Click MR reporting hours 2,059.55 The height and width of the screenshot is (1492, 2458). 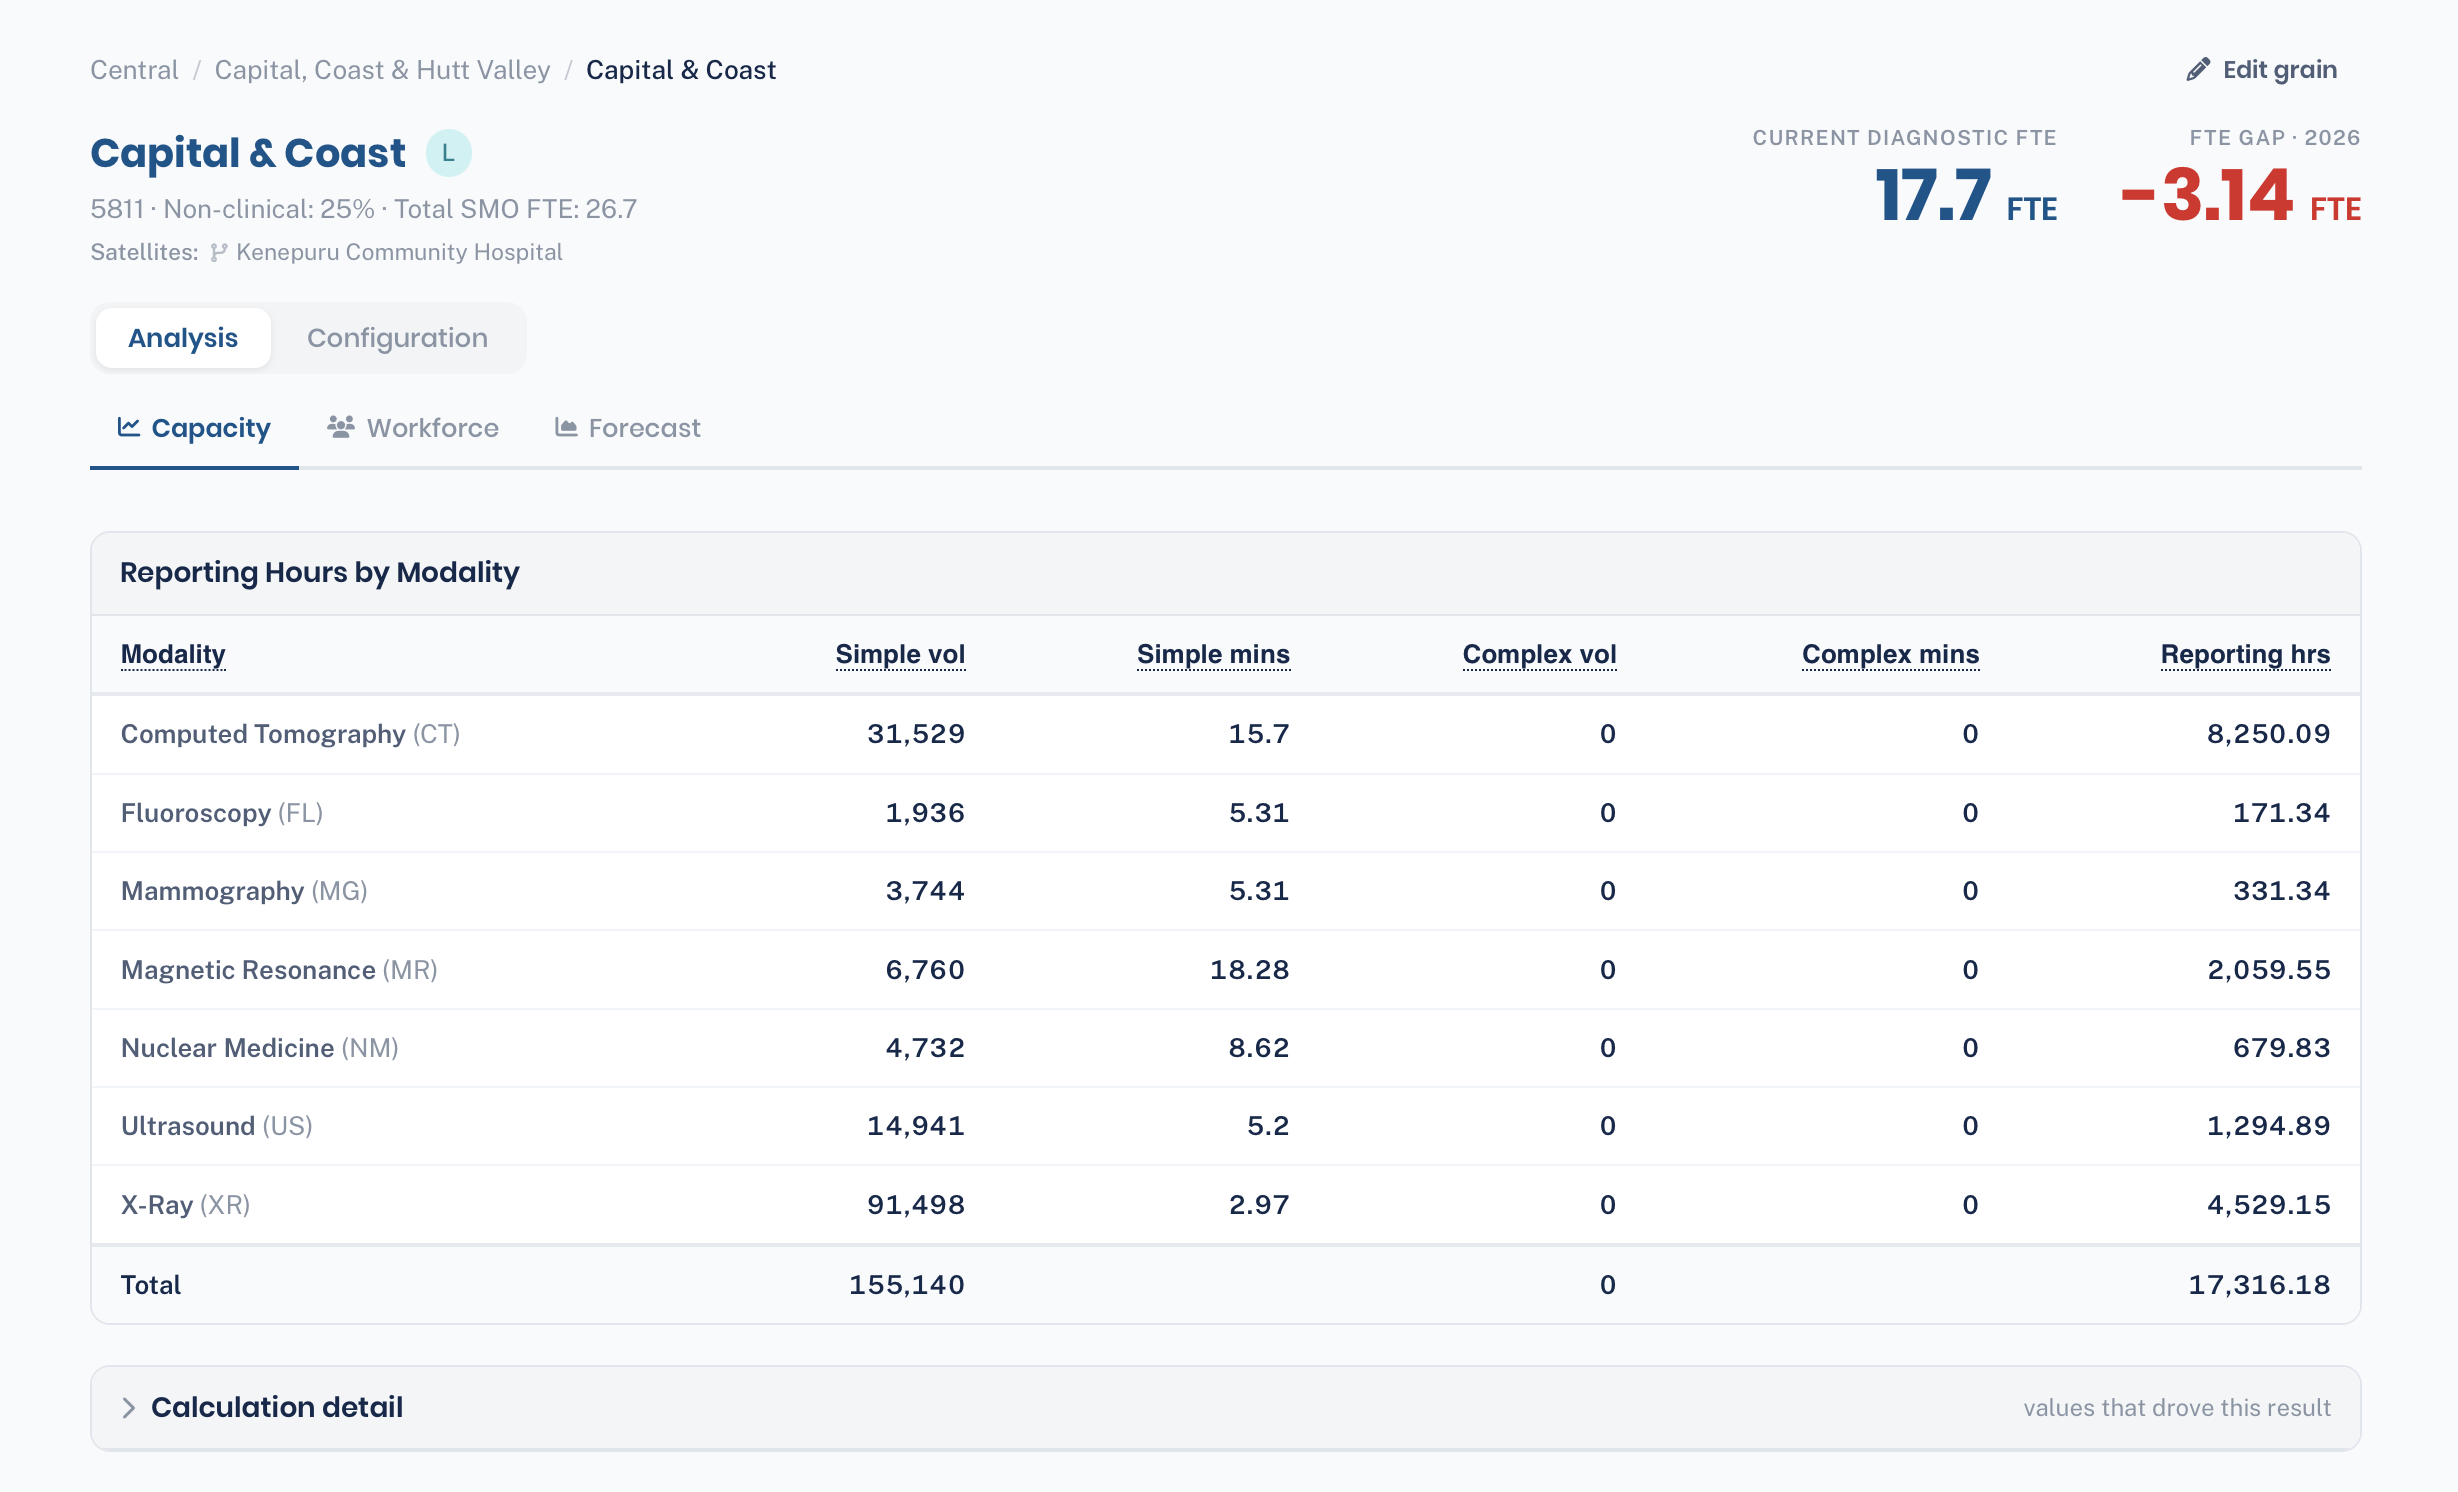coord(2269,970)
